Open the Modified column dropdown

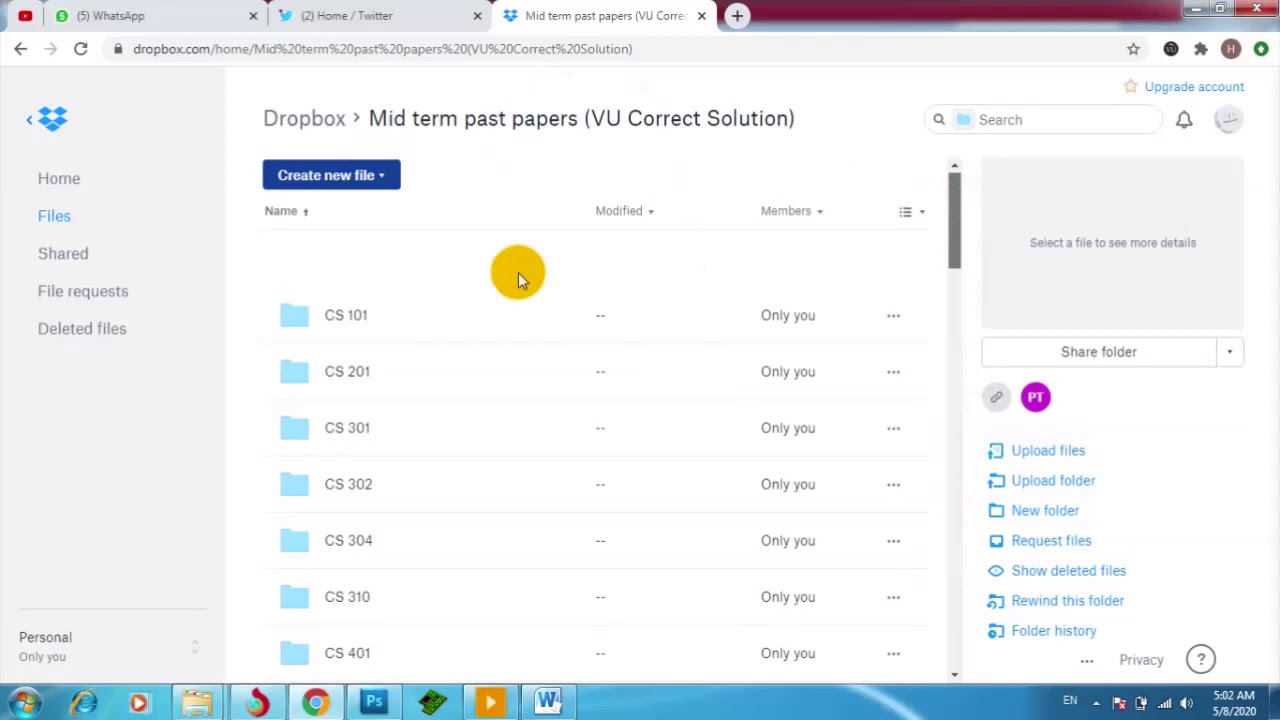[624, 211]
